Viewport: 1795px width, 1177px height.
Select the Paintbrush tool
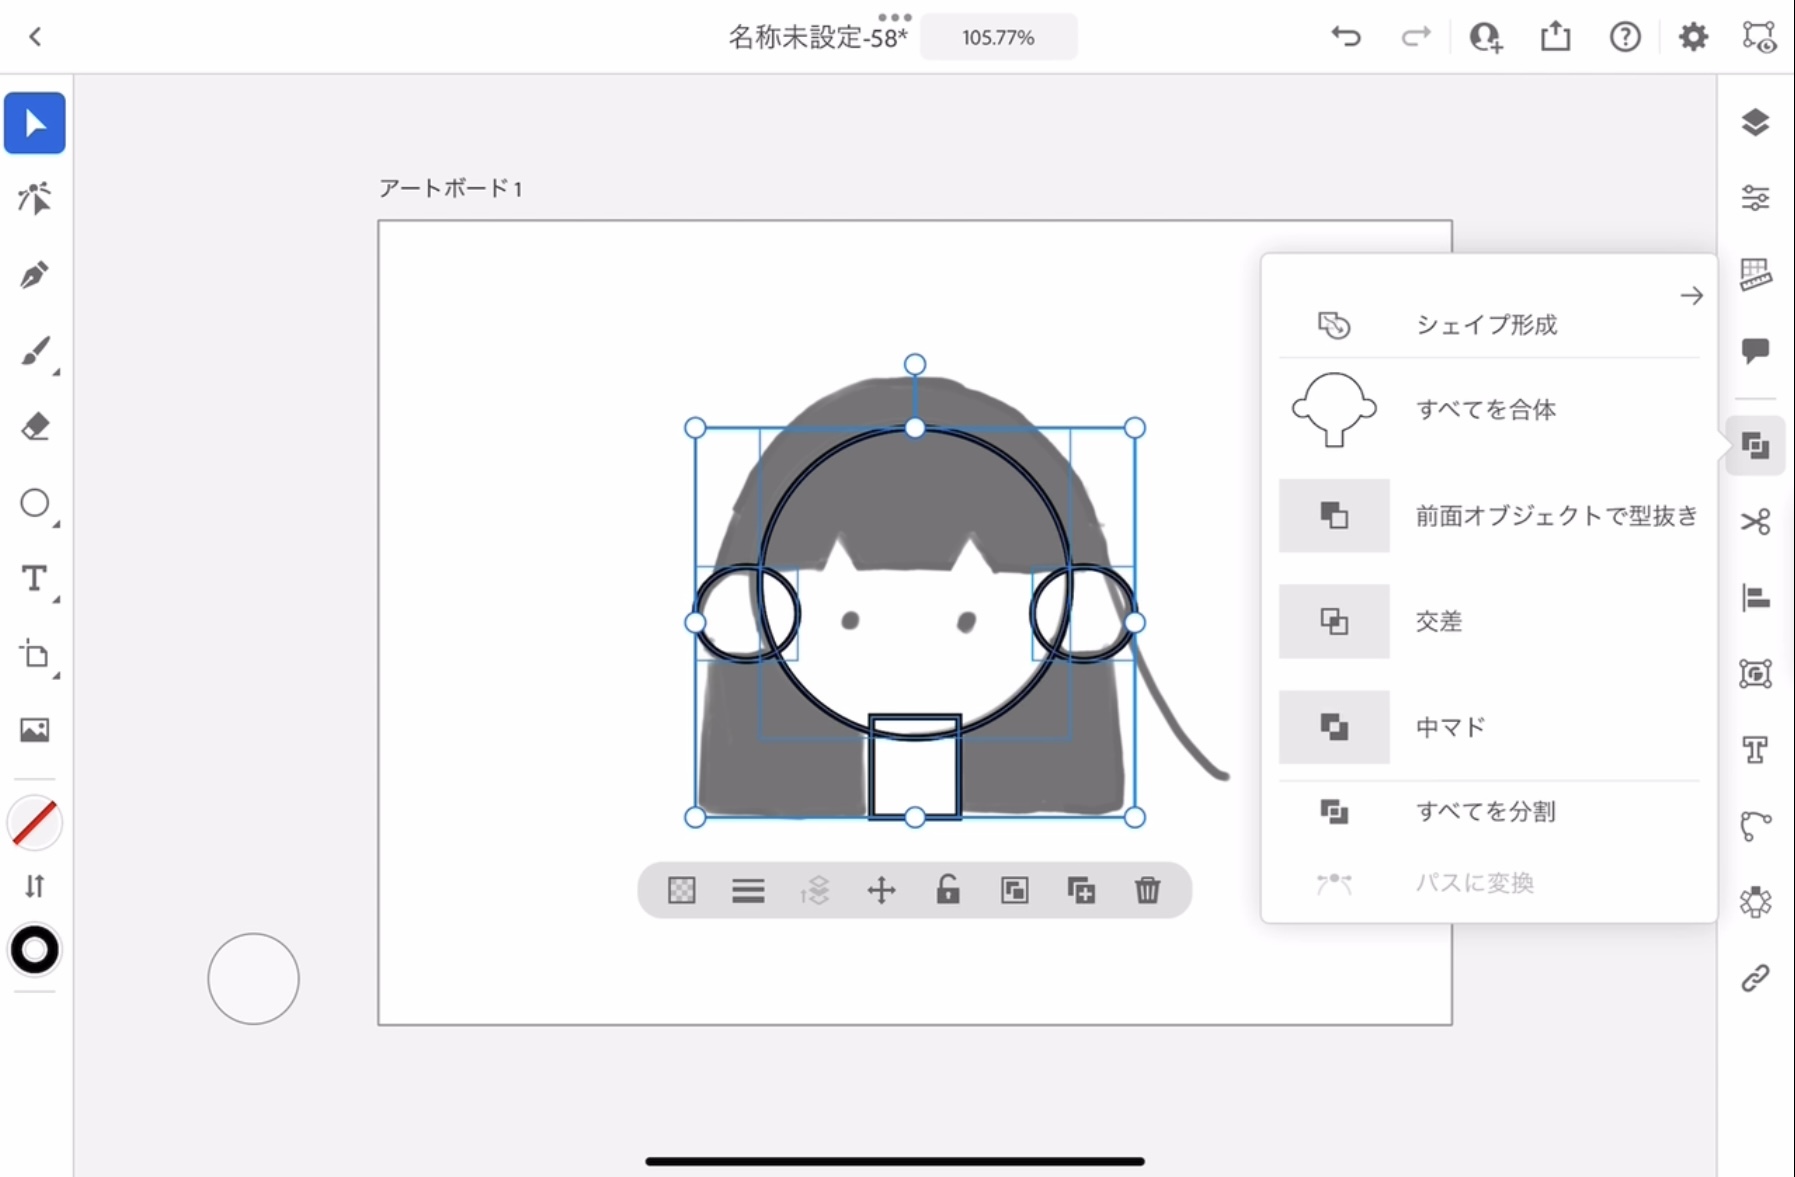pos(35,352)
